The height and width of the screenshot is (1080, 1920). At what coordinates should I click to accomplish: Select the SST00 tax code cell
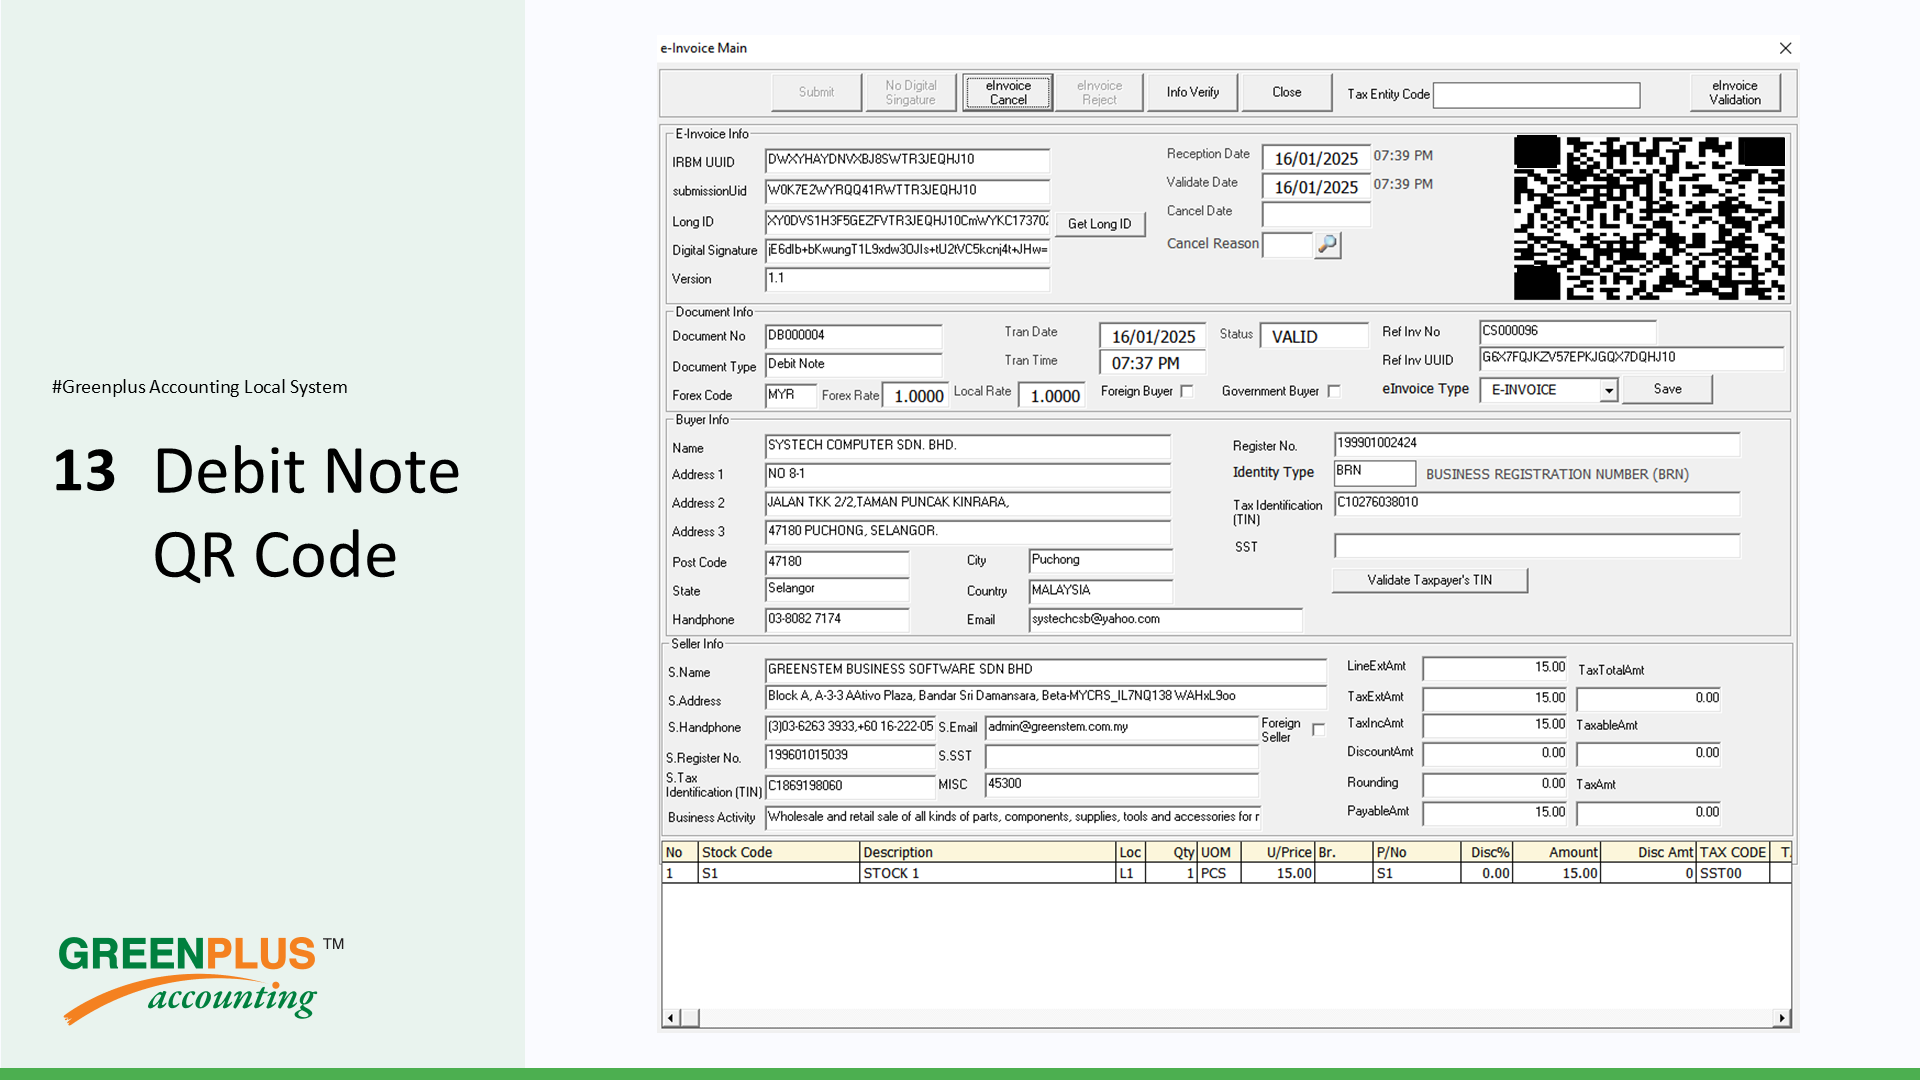click(x=1732, y=873)
